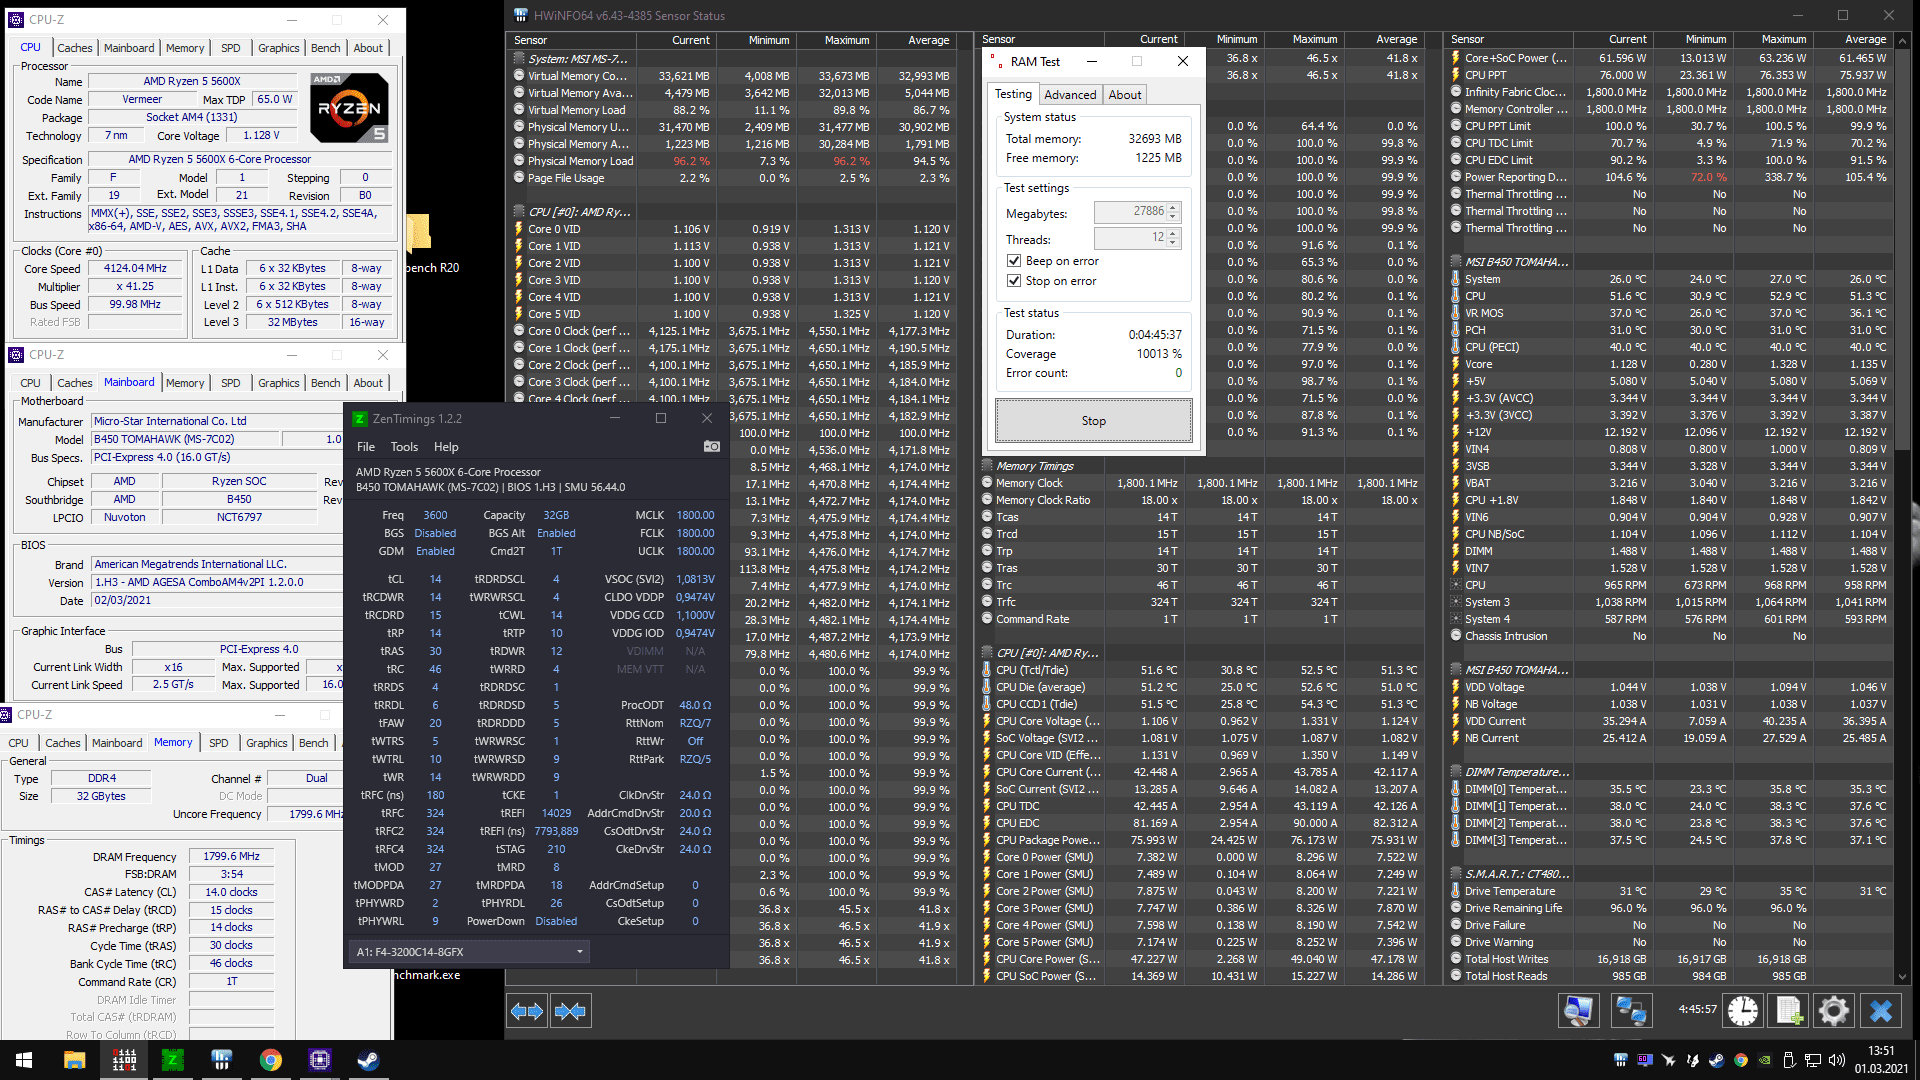
Task: Switch to RAM Test About tab
Action: [x=1125, y=95]
